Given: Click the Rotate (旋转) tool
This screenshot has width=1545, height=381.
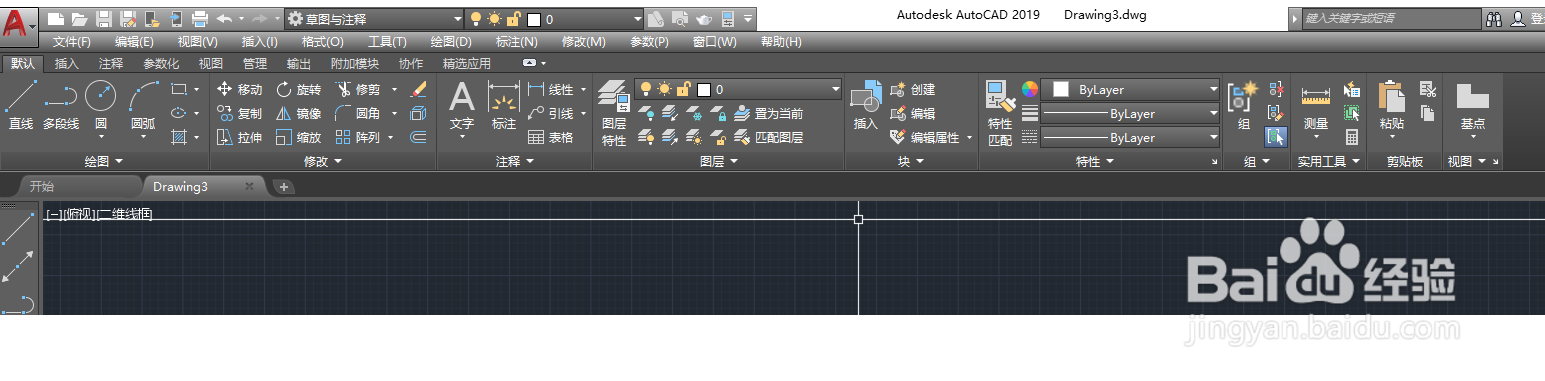Looking at the screenshot, I should coord(298,89).
